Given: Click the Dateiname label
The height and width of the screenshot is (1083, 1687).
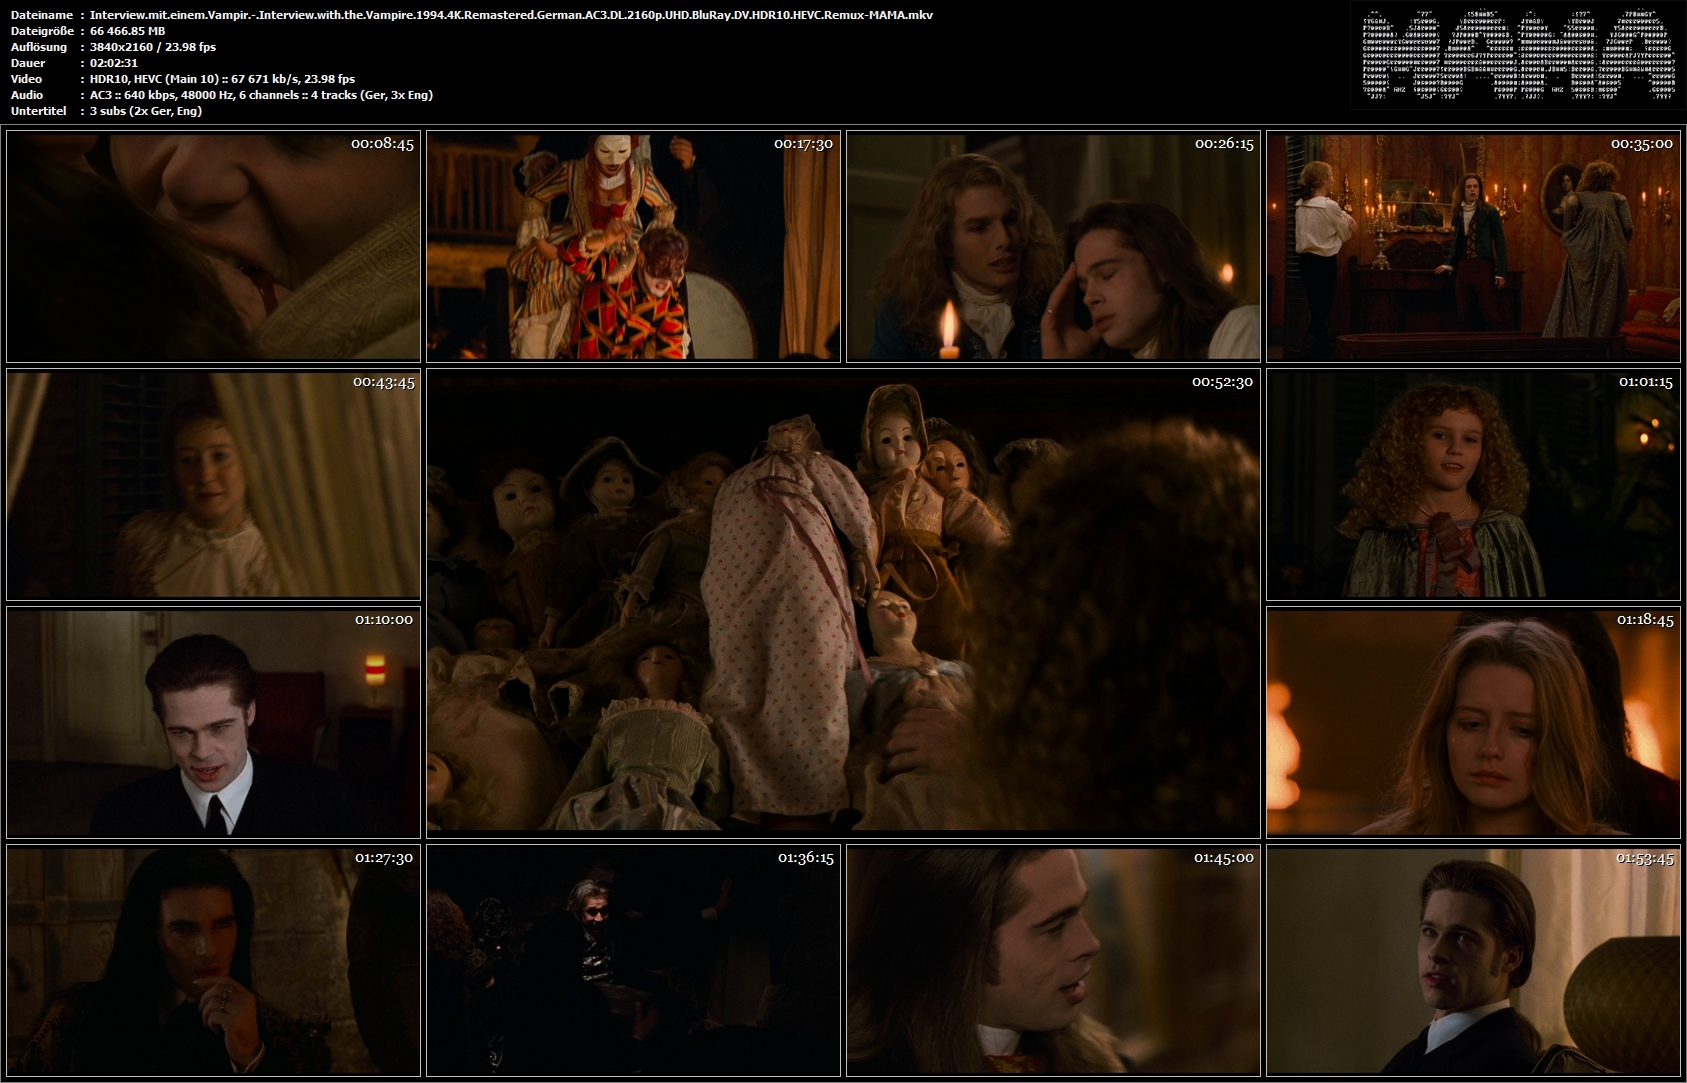Looking at the screenshot, I should pos(41,15).
